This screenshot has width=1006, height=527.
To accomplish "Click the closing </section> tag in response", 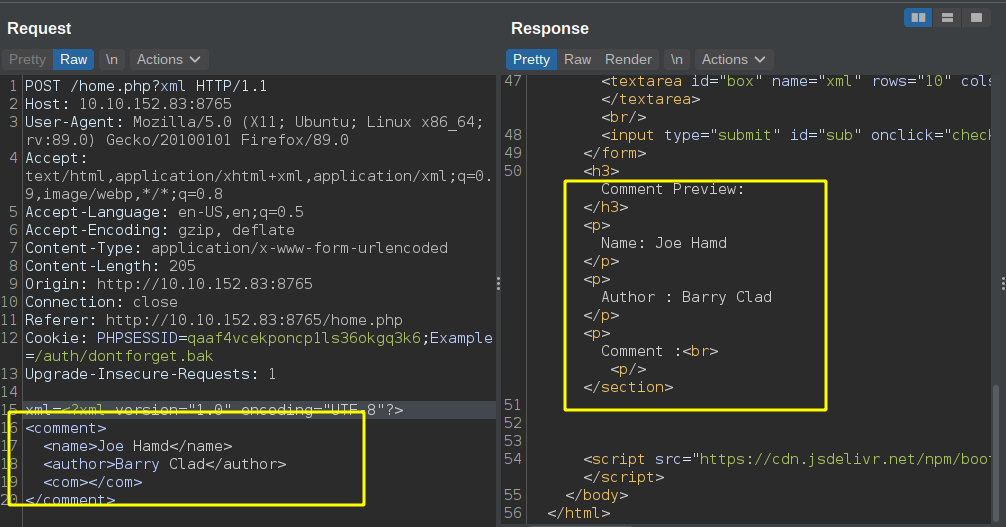I will click(x=628, y=387).
